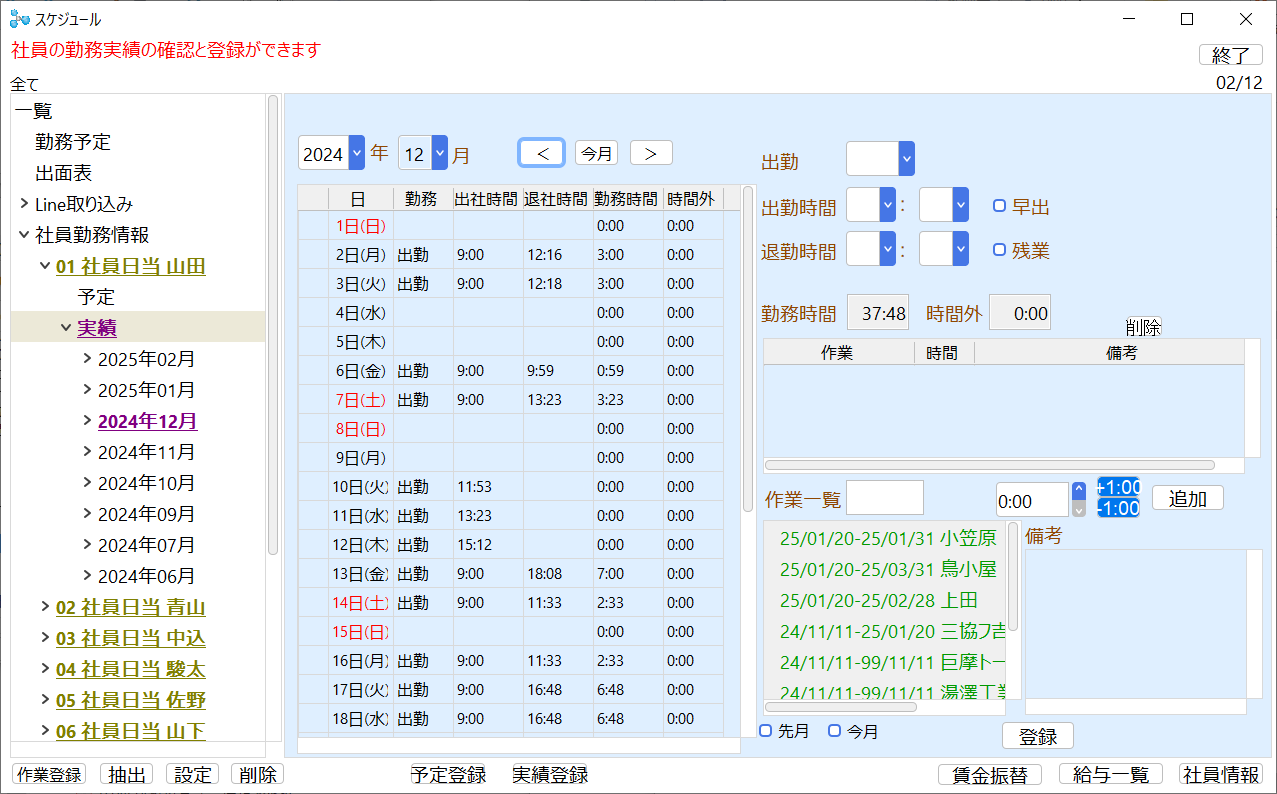1277x794 pixels.
Task: Click the -1:00 time decrement button
Action: (x=1118, y=508)
